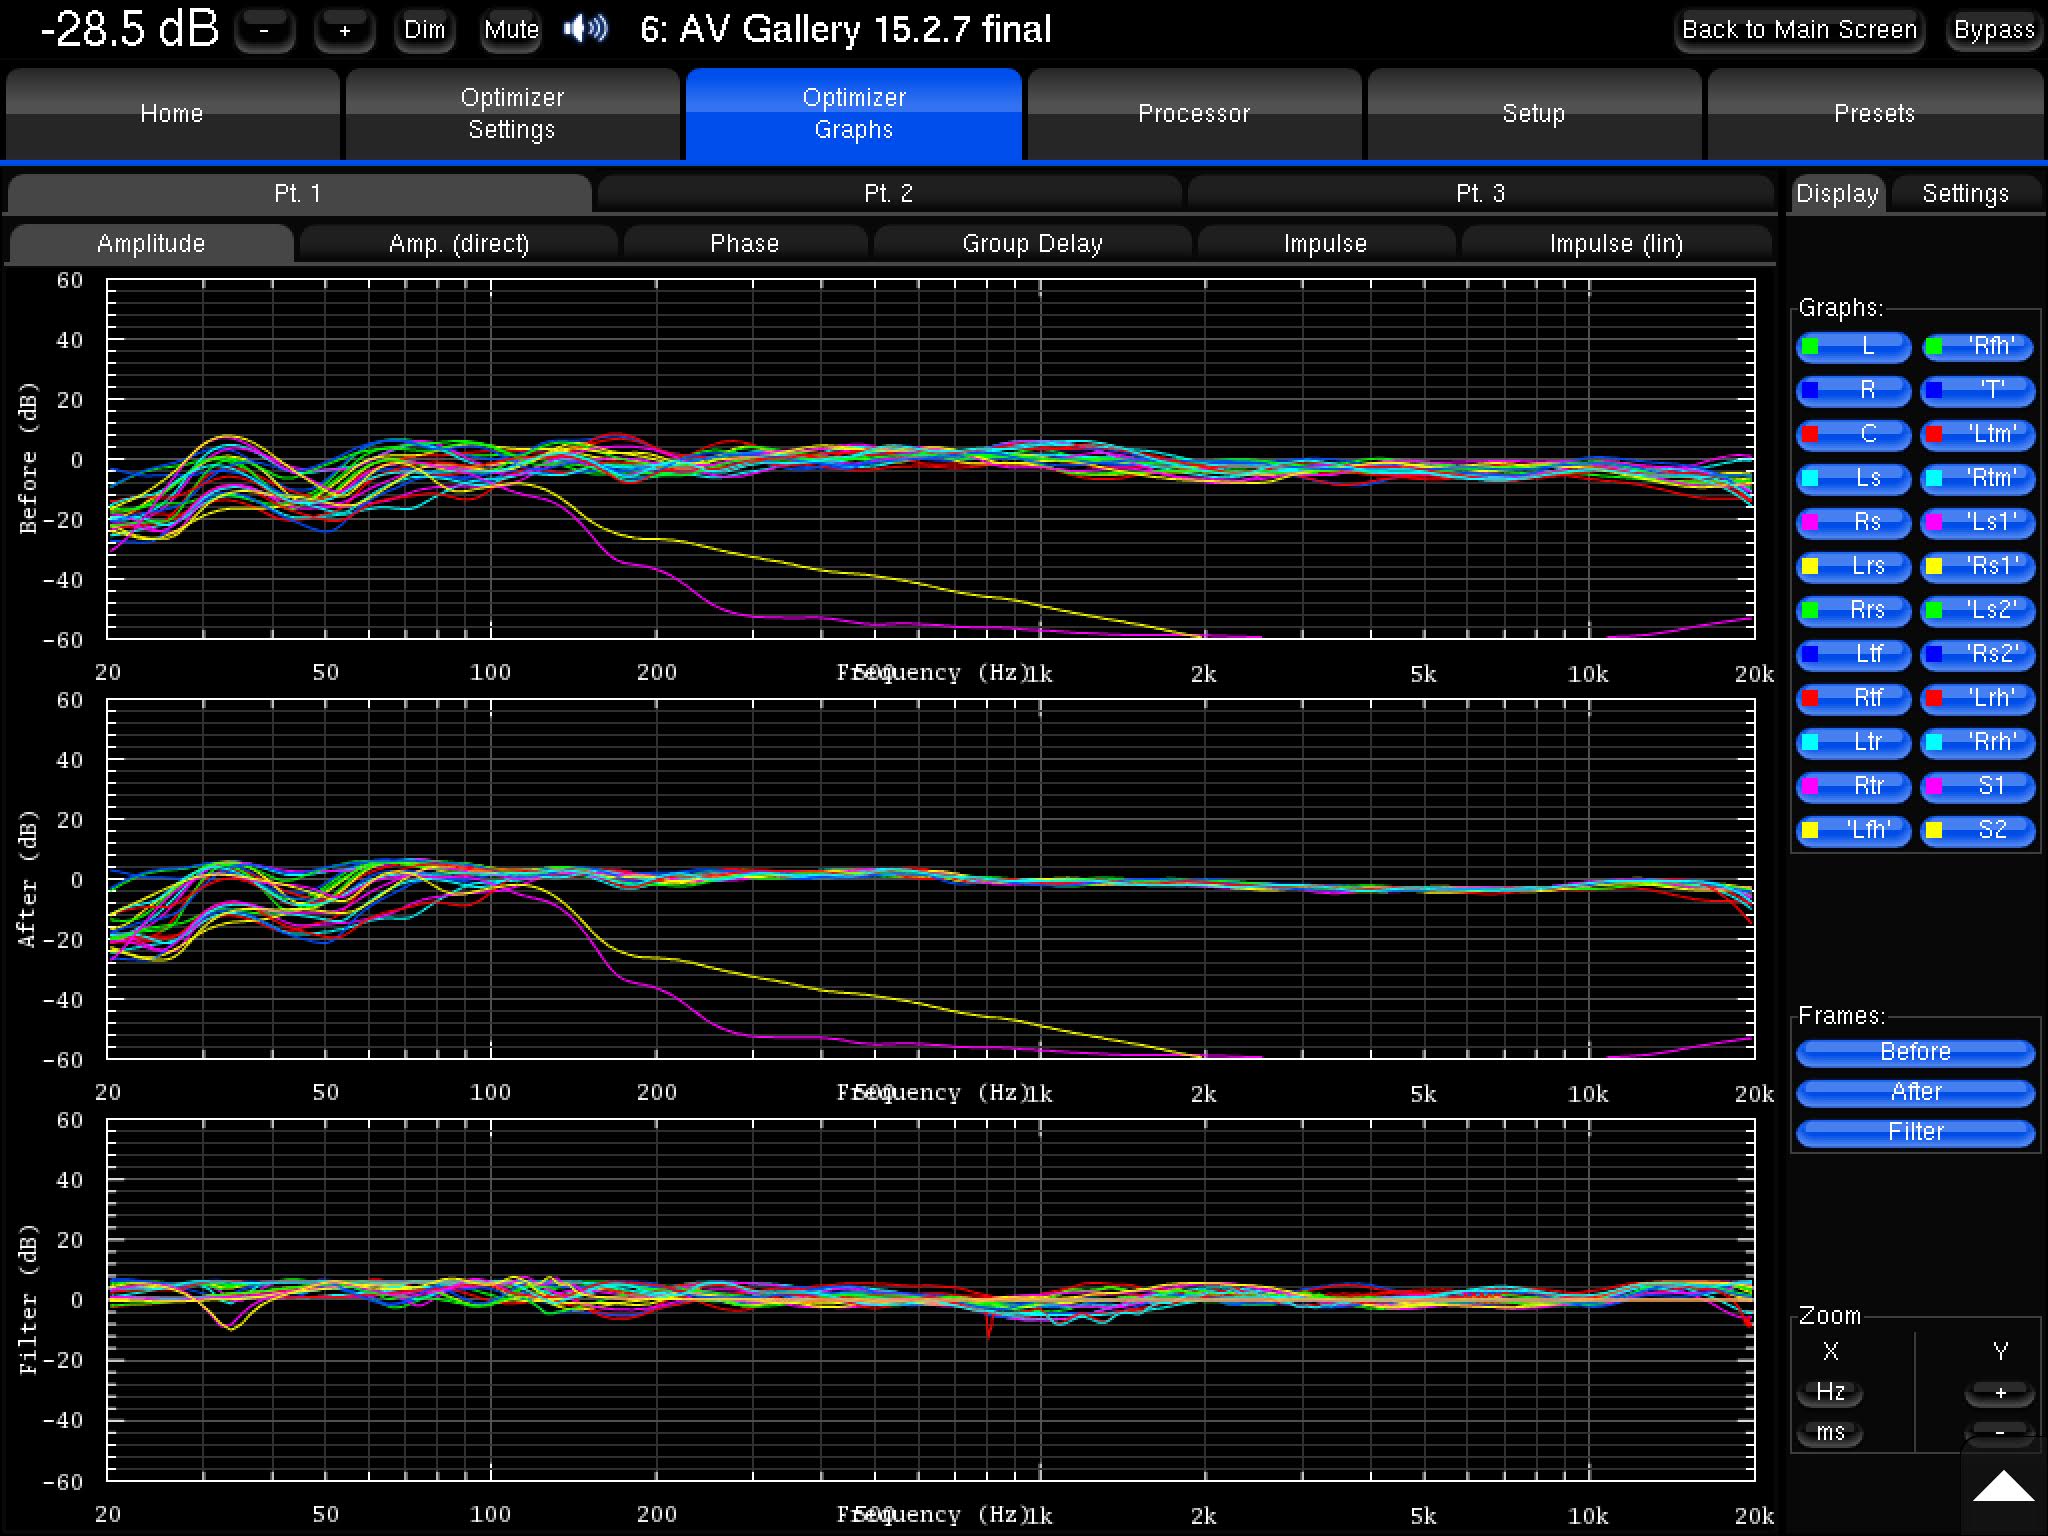Image resolution: width=2048 pixels, height=1536 pixels.
Task: Toggle the 'Lrh' channel graph
Action: pyautogui.click(x=1978, y=698)
